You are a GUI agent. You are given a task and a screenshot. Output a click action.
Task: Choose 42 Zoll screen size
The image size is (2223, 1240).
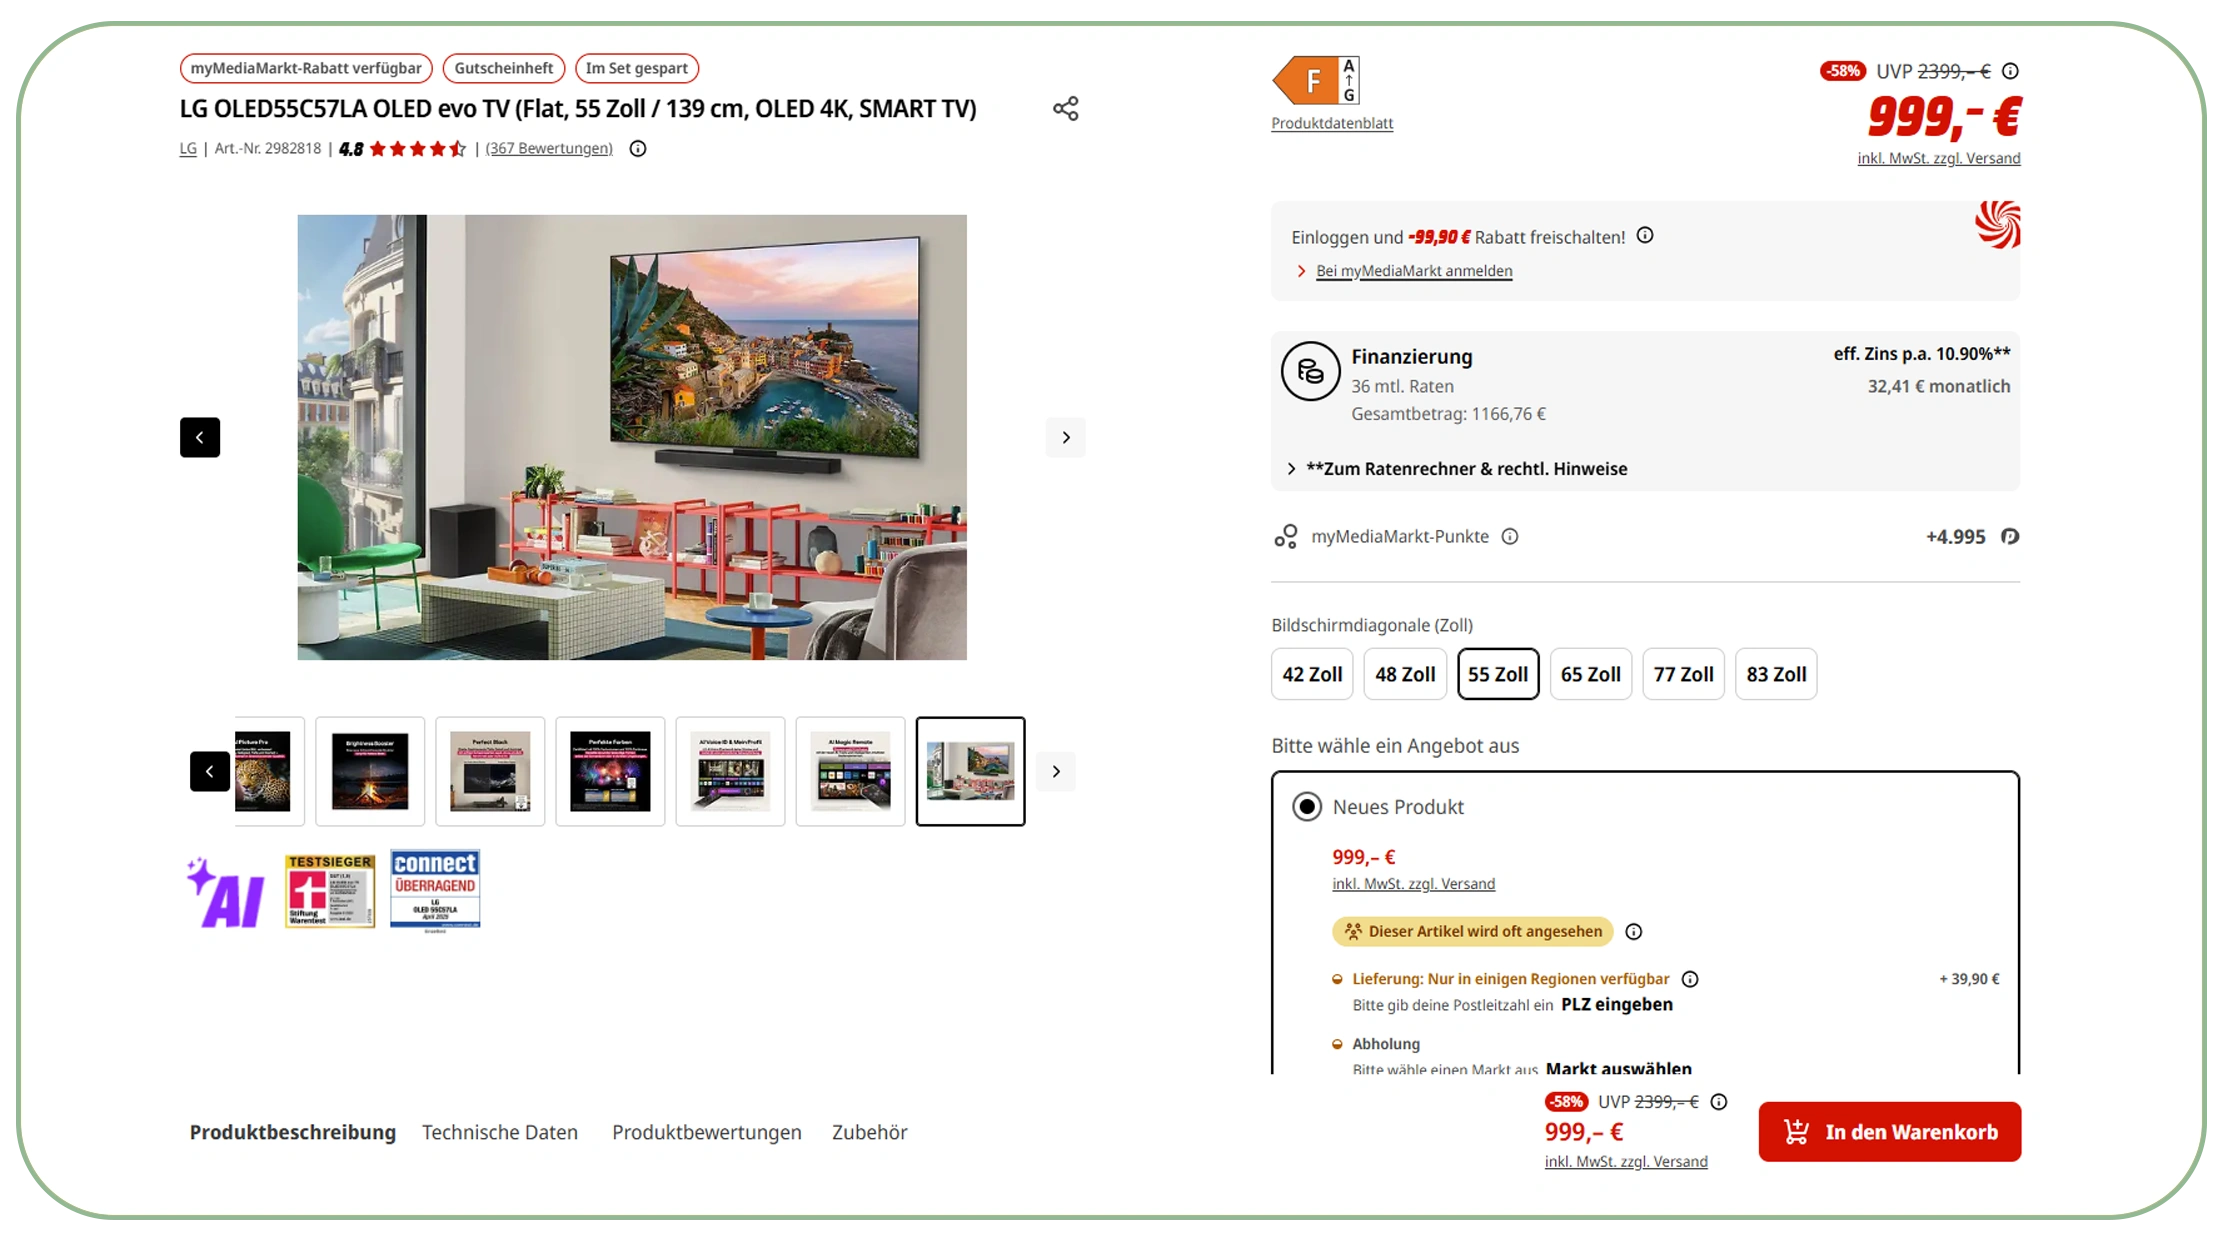pos(1312,674)
